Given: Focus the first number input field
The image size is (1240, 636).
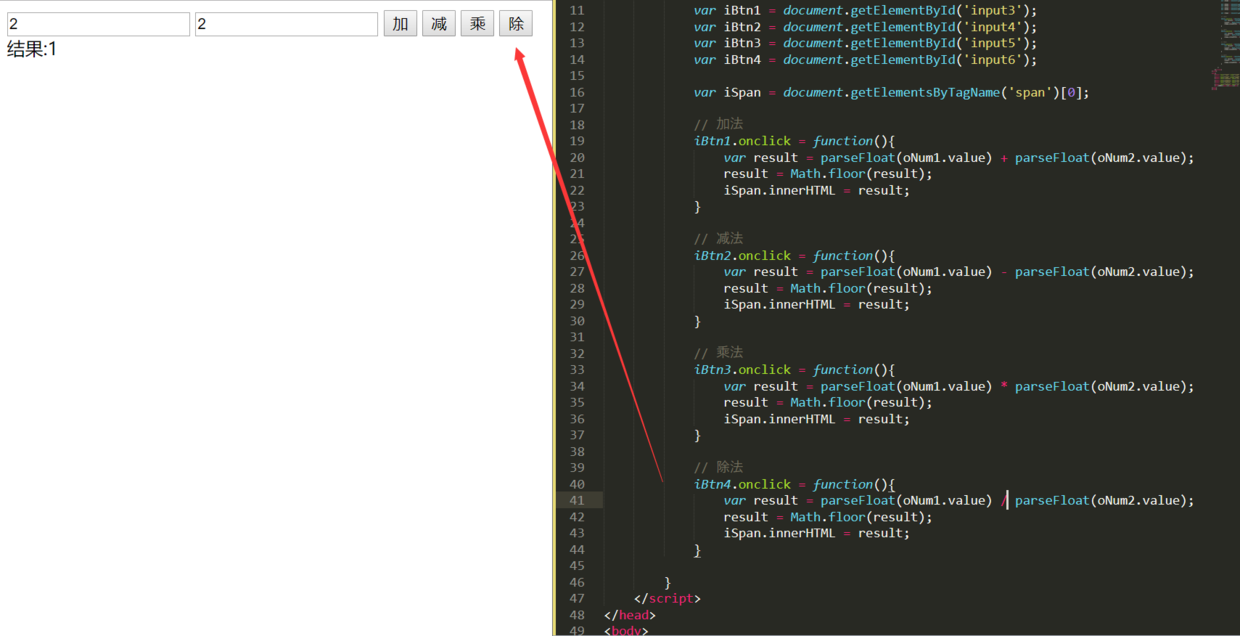Looking at the screenshot, I should (x=98, y=24).
